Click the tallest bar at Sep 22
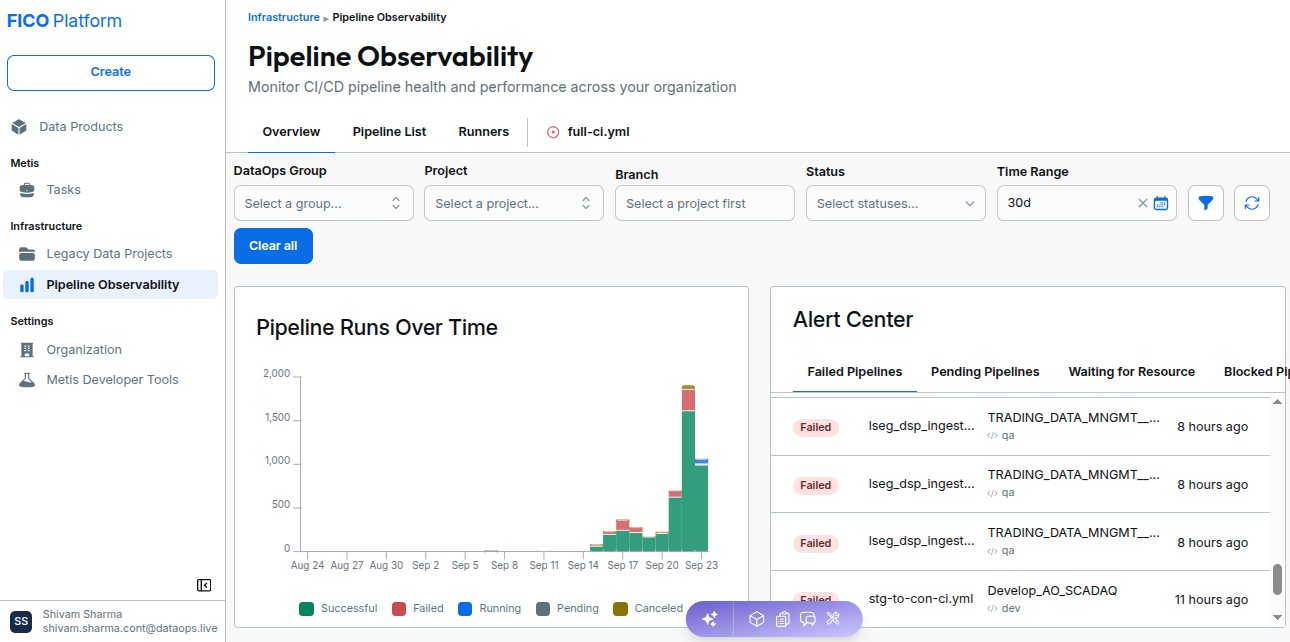Viewport: 1290px width, 642px height. click(688, 468)
